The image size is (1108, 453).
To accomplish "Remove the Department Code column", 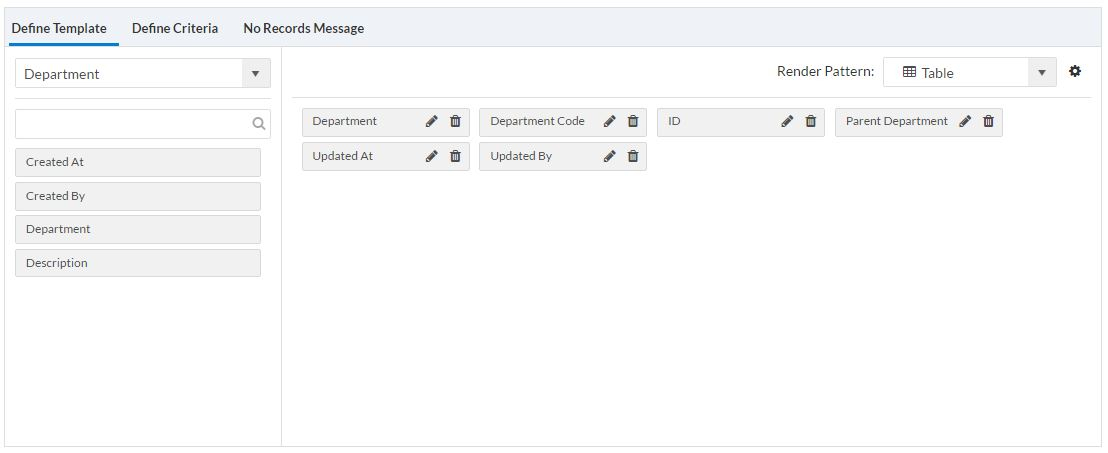I will click(633, 121).
